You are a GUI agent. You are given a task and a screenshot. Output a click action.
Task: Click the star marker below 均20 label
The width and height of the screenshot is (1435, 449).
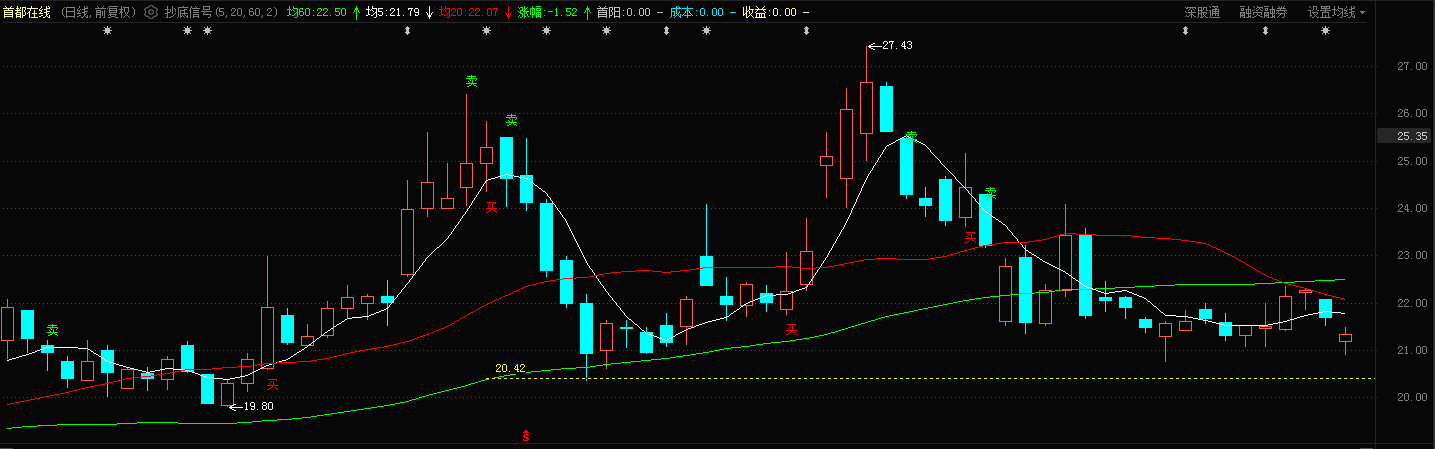point(486,31)
